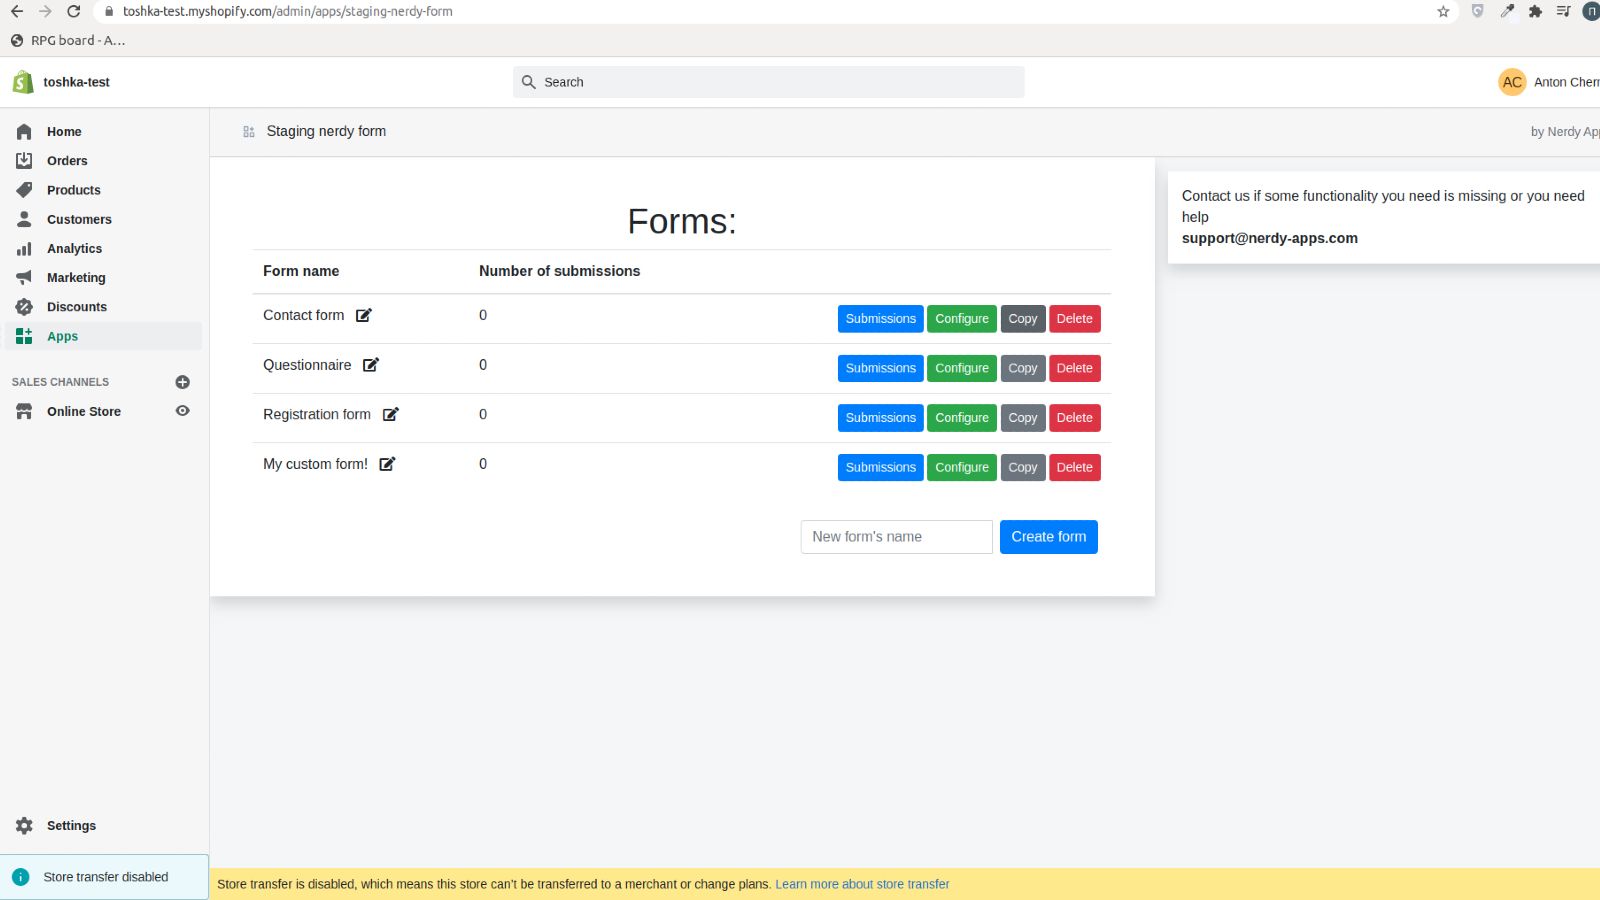Click the Shopify logo icon
This screenshot has height=900, width=1600.
pyautogui.click(x=23, y=82)
